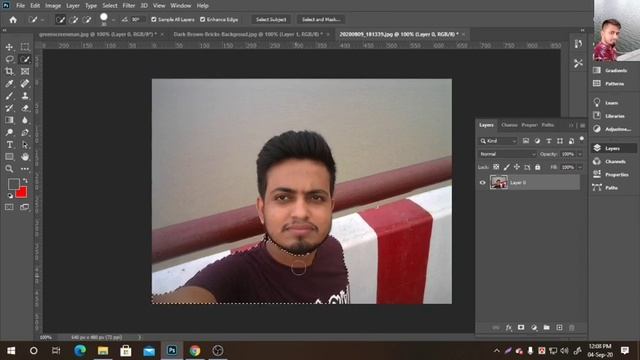The height and width of the screenshot is (360, 640).
Task: Swap foreground and background colors
Action: click(25, 180)
